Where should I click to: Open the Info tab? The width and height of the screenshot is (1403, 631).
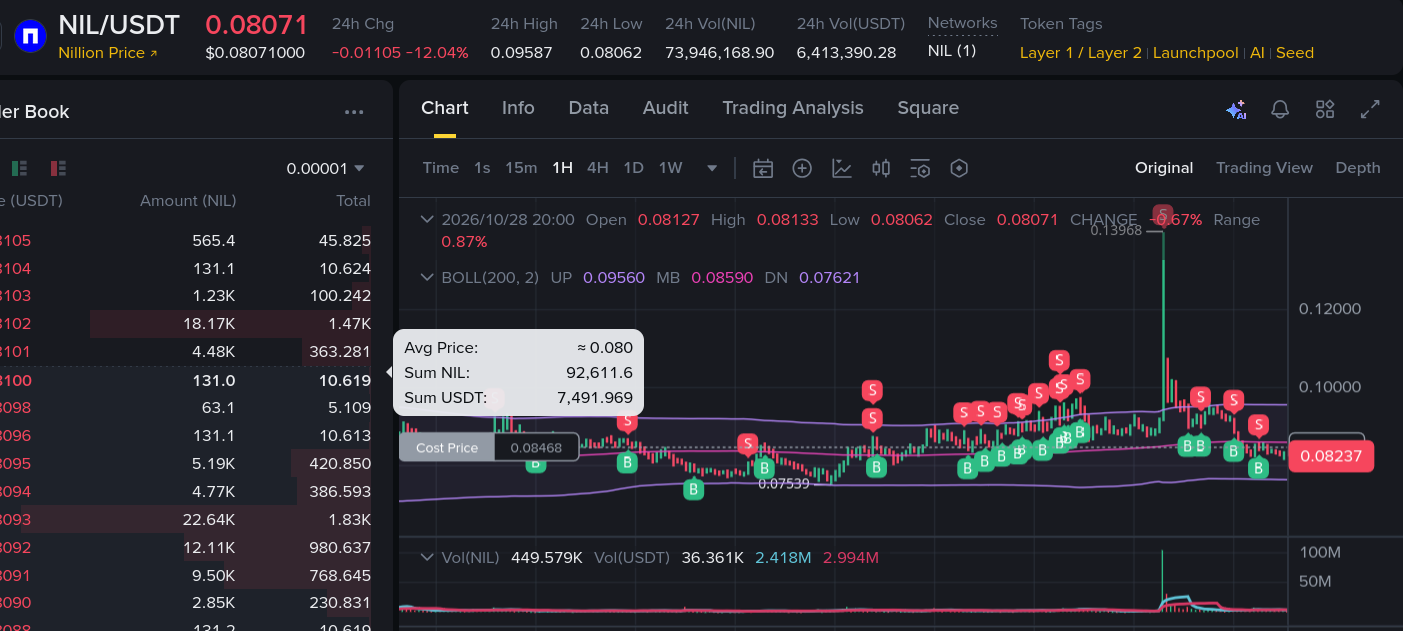coord(518,108)
